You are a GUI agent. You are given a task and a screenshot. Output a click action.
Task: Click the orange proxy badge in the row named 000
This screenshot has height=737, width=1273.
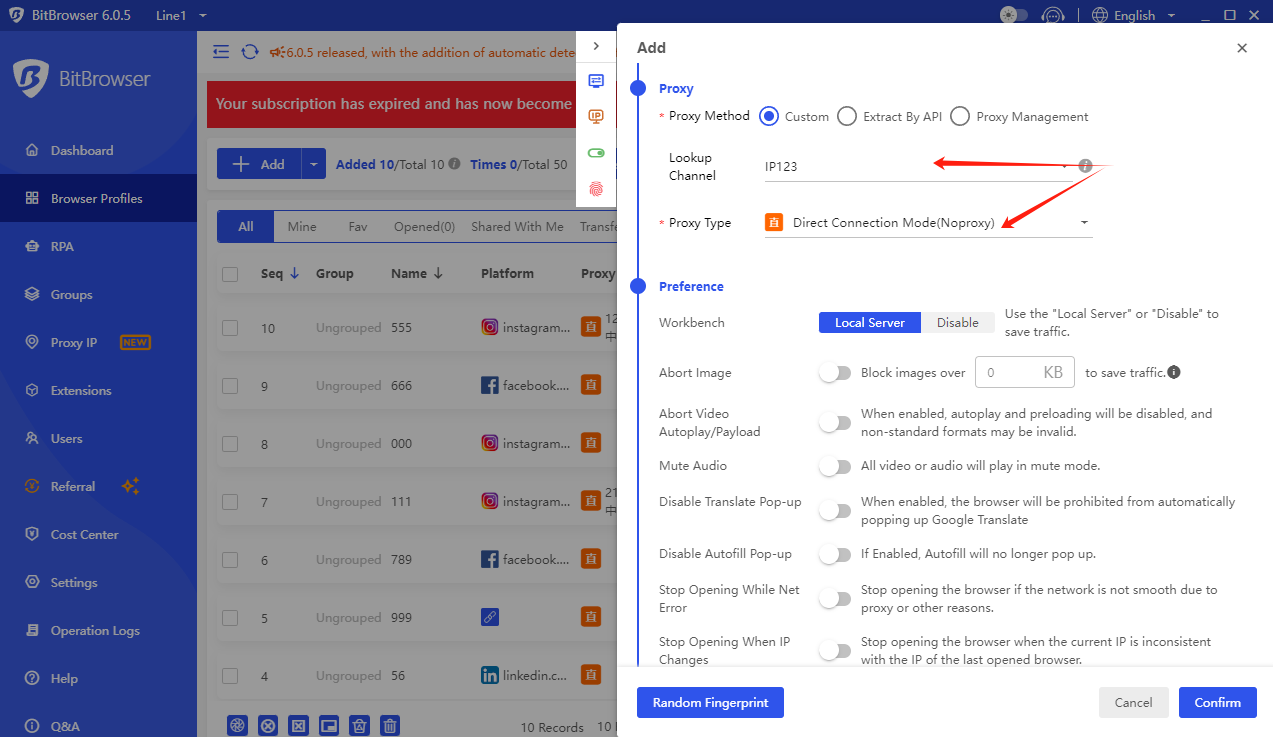[x=591, y=443]
